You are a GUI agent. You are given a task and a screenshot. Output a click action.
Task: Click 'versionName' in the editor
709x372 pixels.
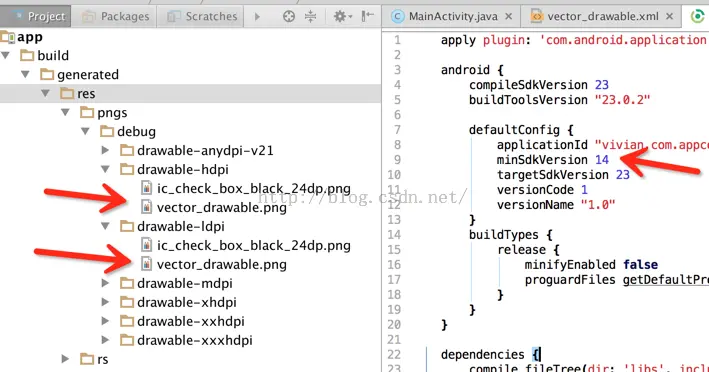click(535, 205)
